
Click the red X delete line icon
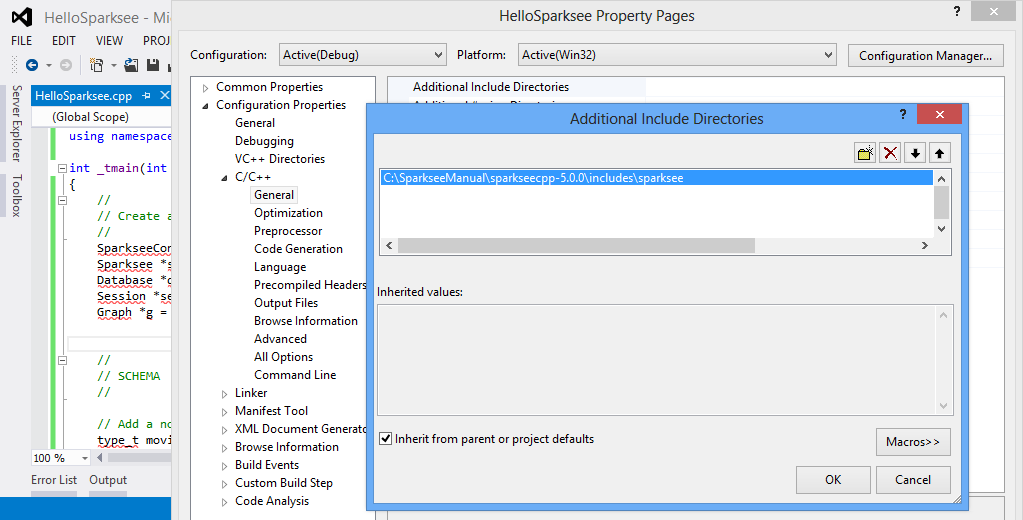890,153
